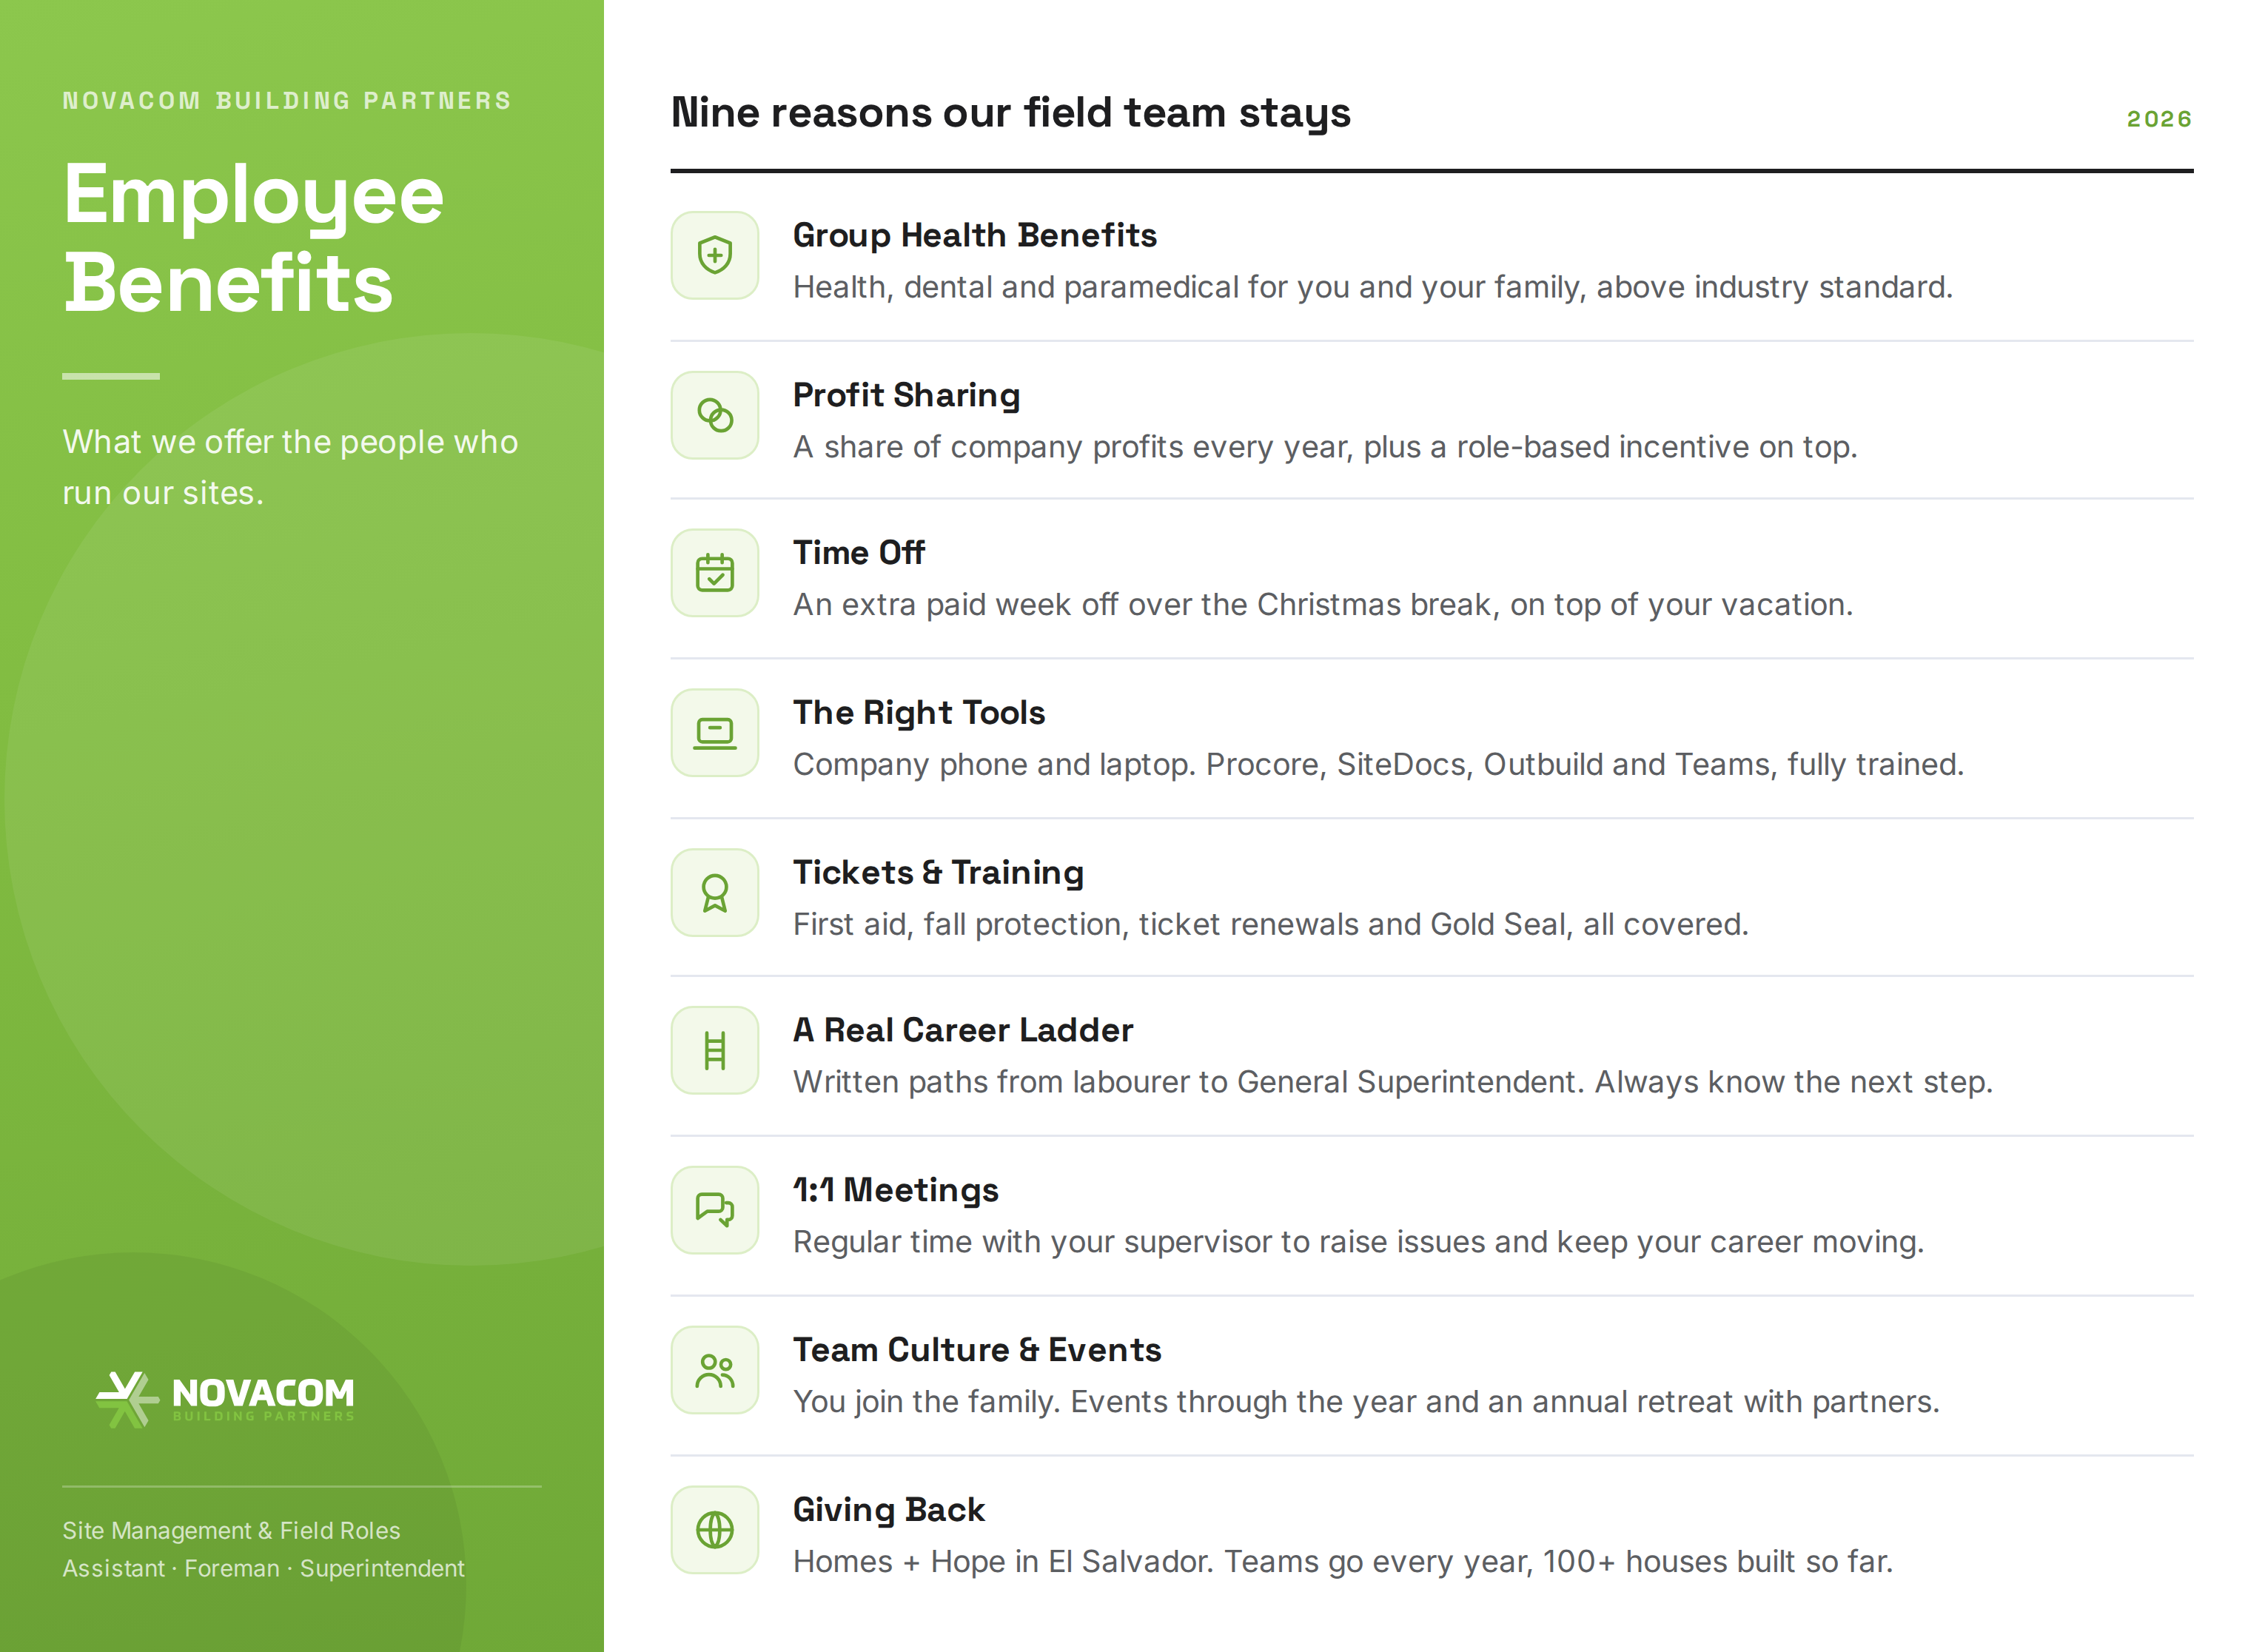Click the description 'An extra paid week off'
The image size is (2265, 1652).
click(1323, 605)
